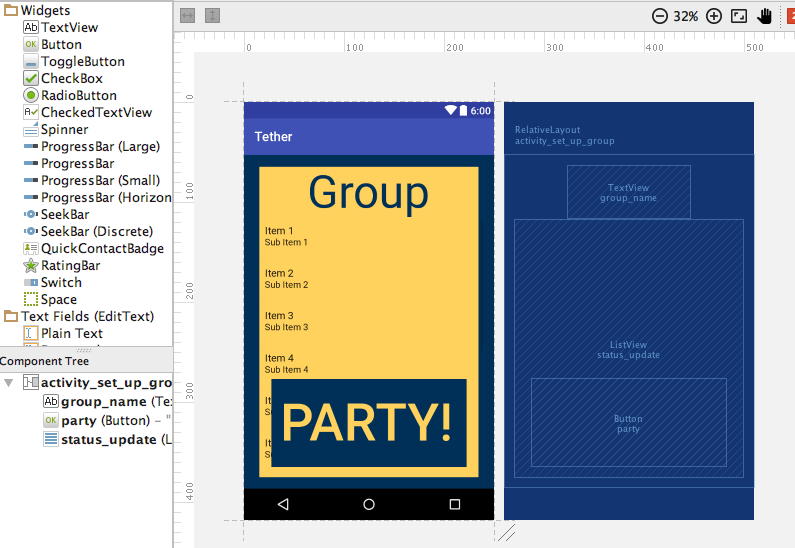The image size is (795, 548).
Task: Select Item 2 row in preview list
Action: (x=369, y=279)
